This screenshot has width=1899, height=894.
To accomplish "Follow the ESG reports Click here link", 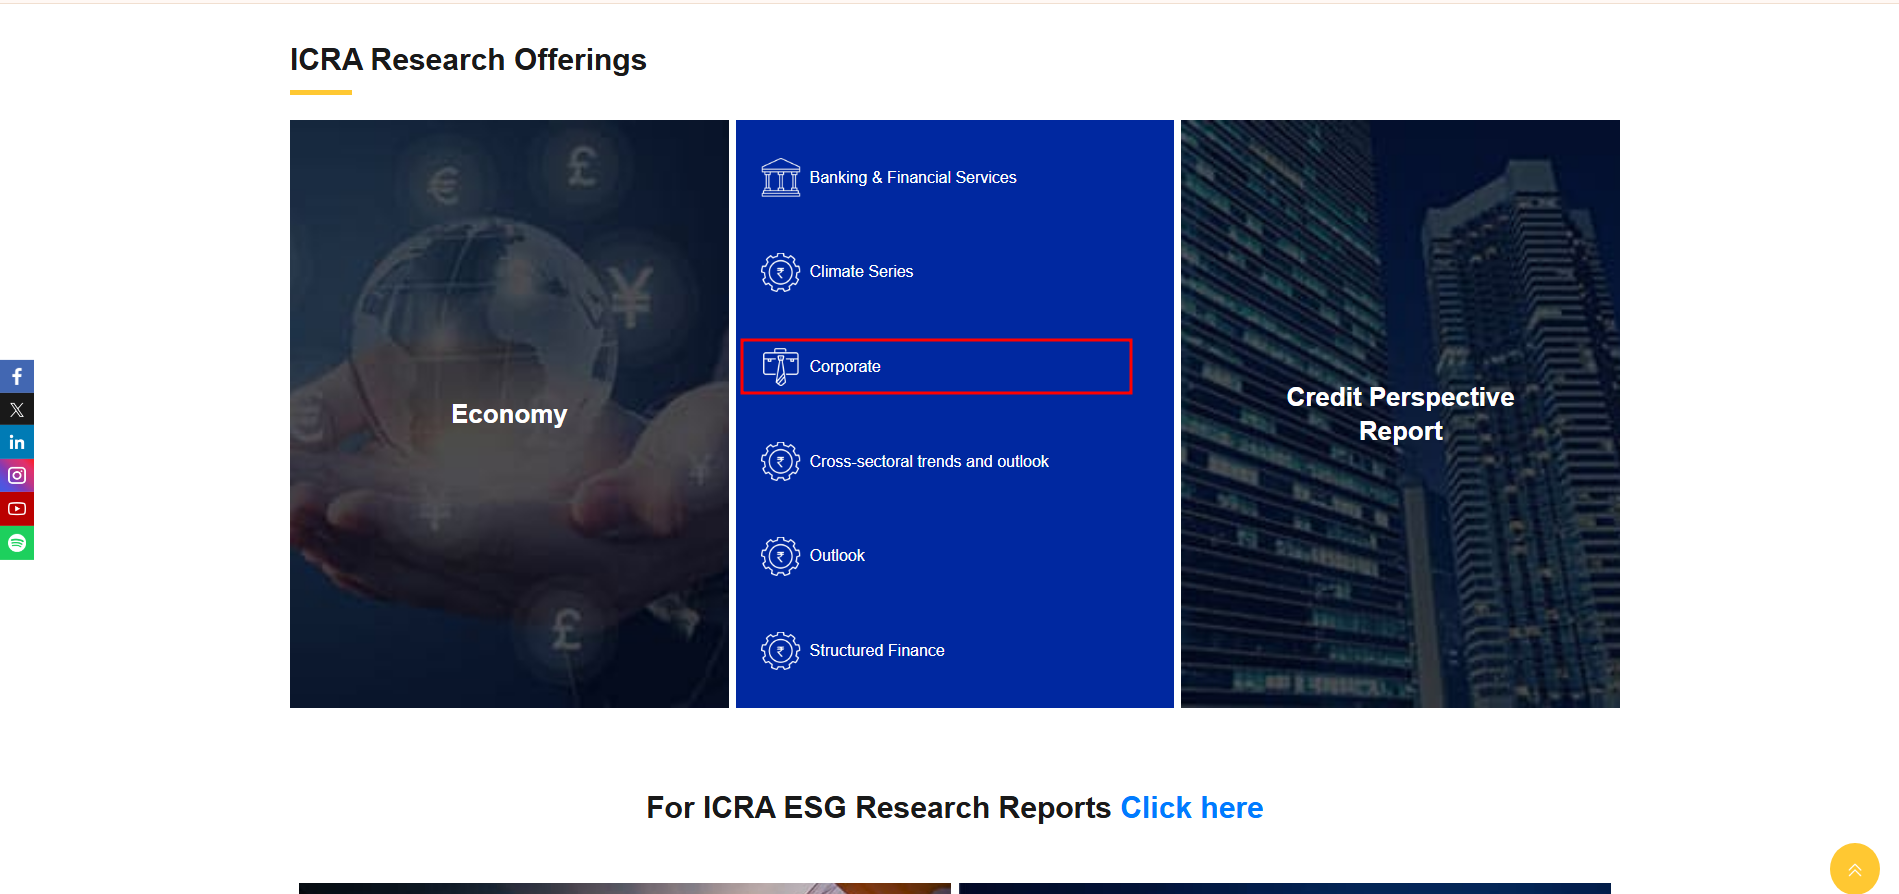I will (x=1191, y=808).
